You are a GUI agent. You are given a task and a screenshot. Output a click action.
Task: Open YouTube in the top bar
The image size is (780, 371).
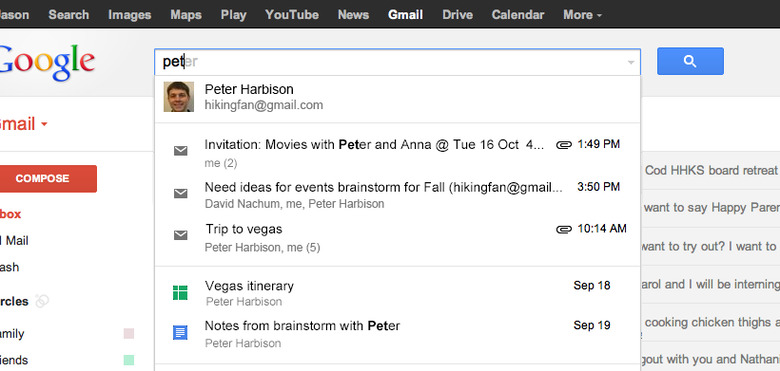[x=292, y=14]
